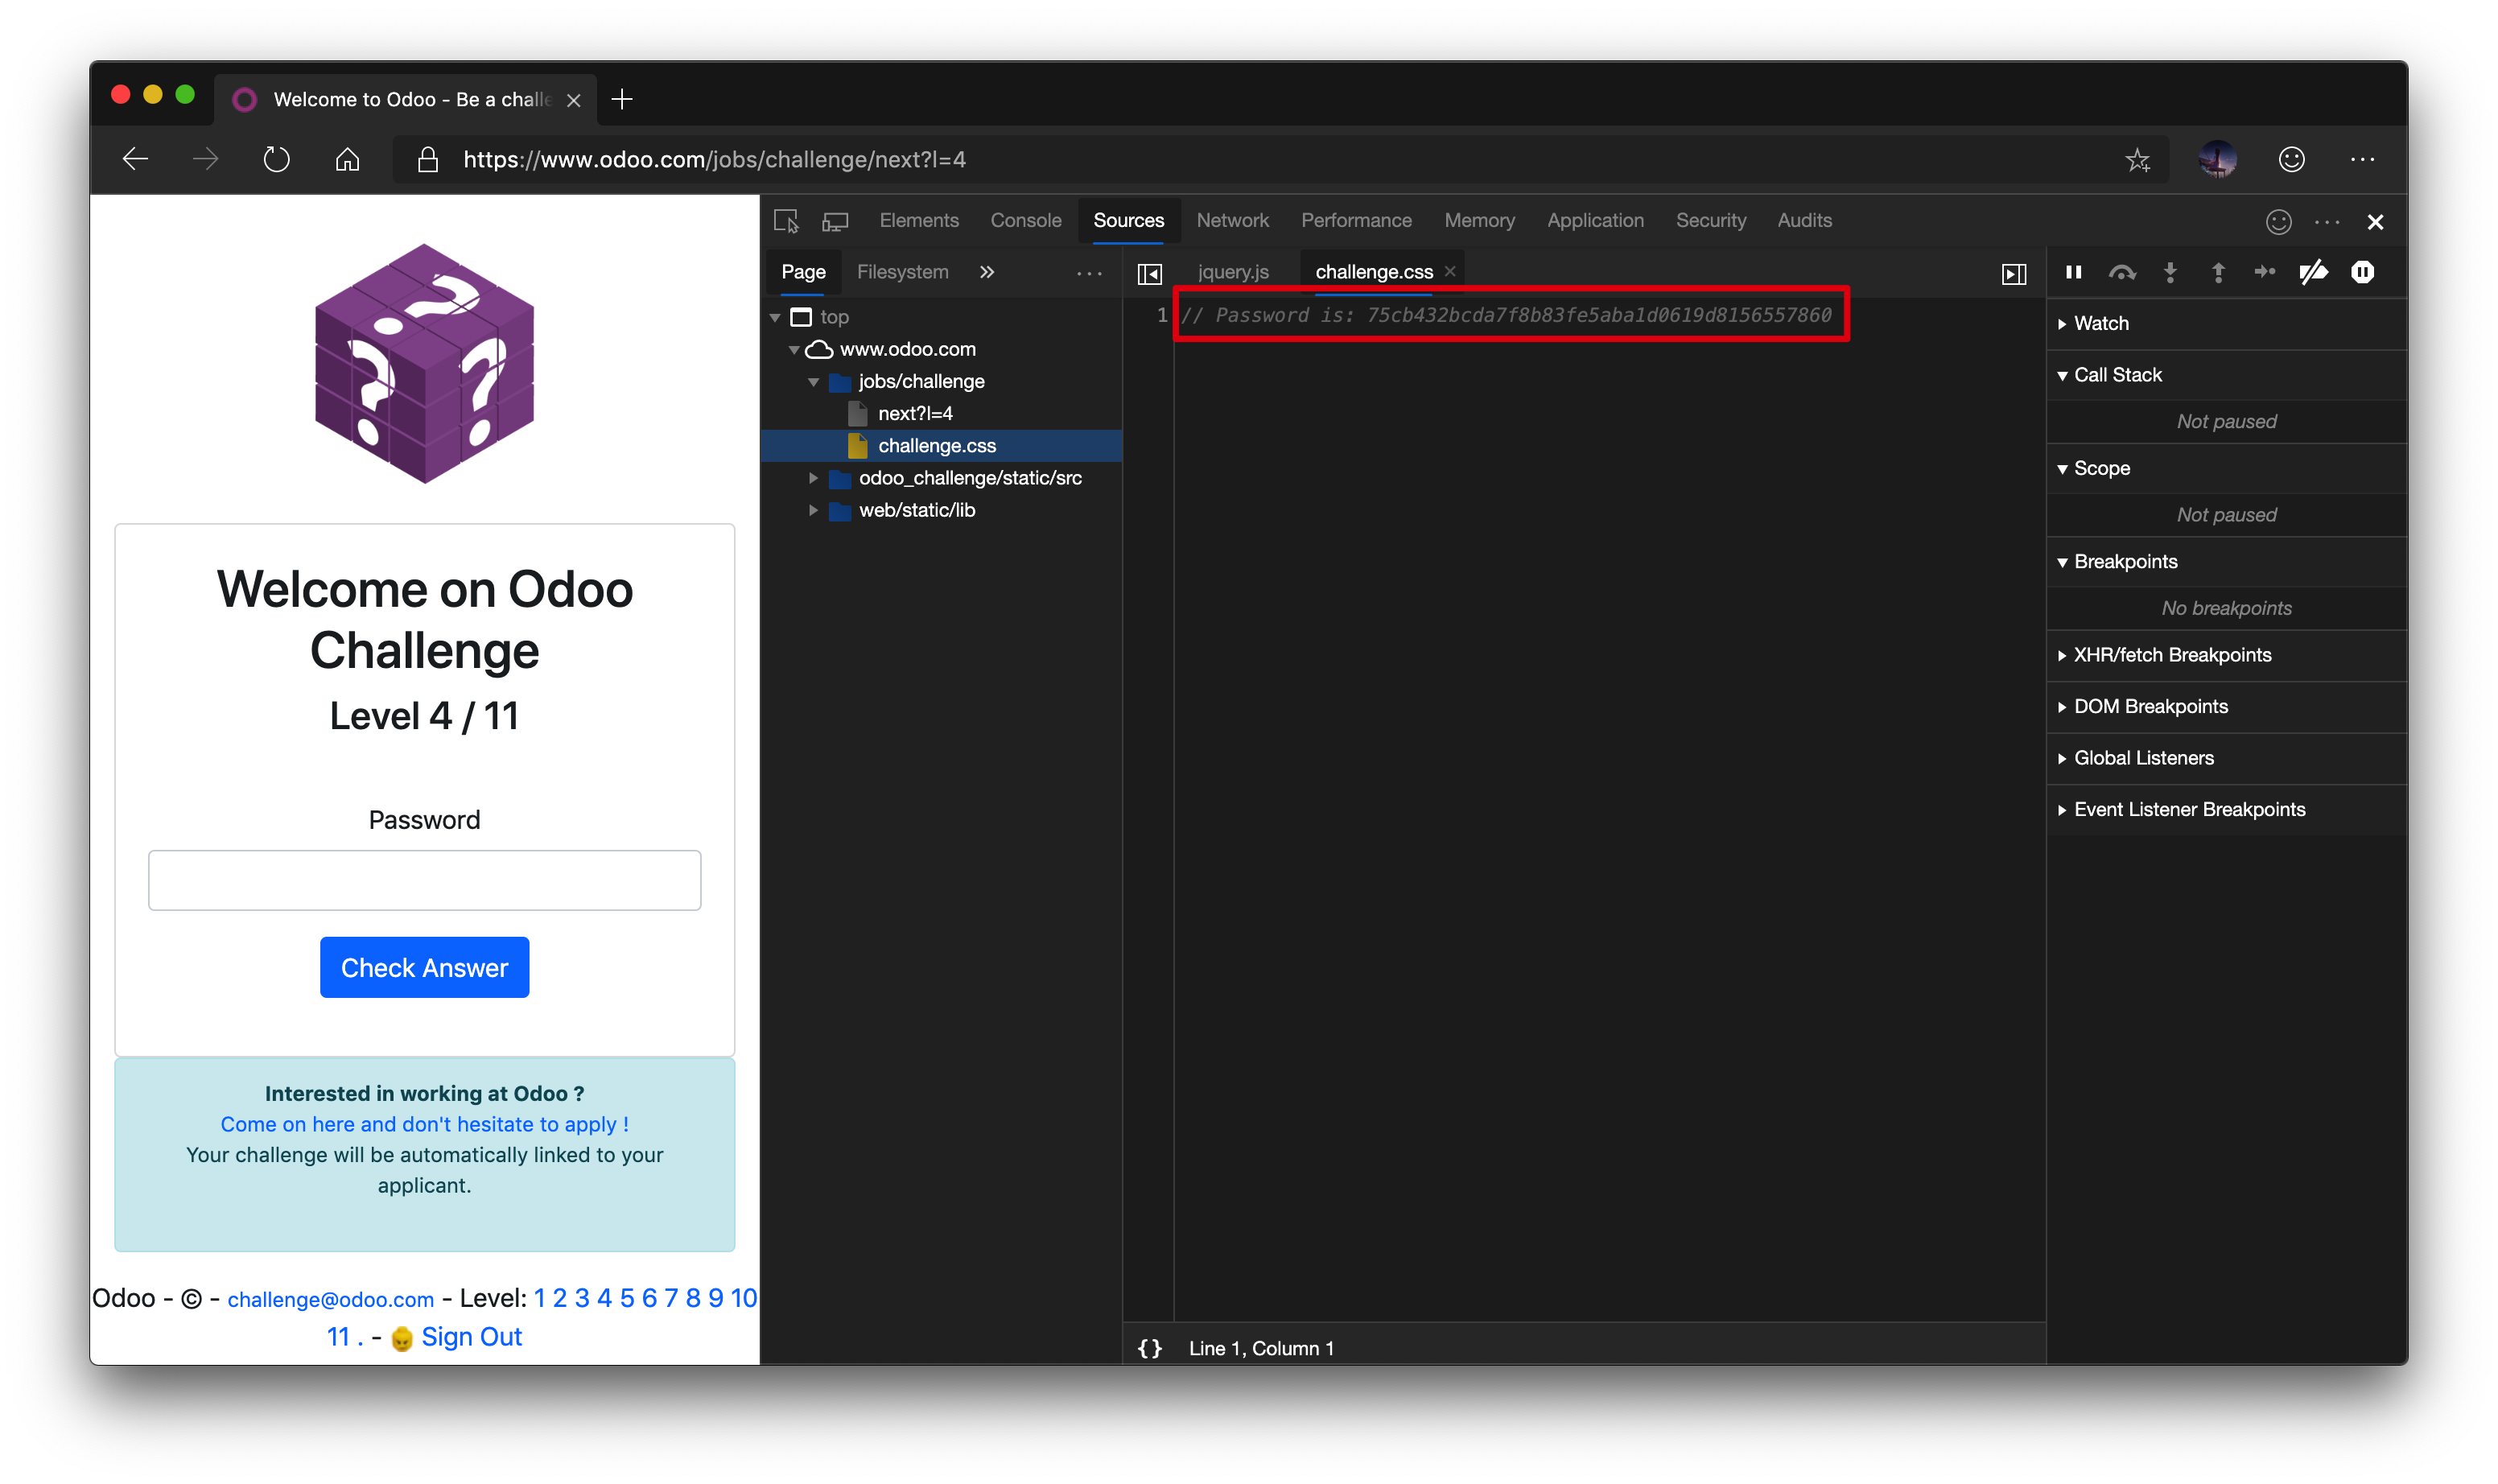
Task: Add page to favorites with star icon
Action: coord(2137,159)
